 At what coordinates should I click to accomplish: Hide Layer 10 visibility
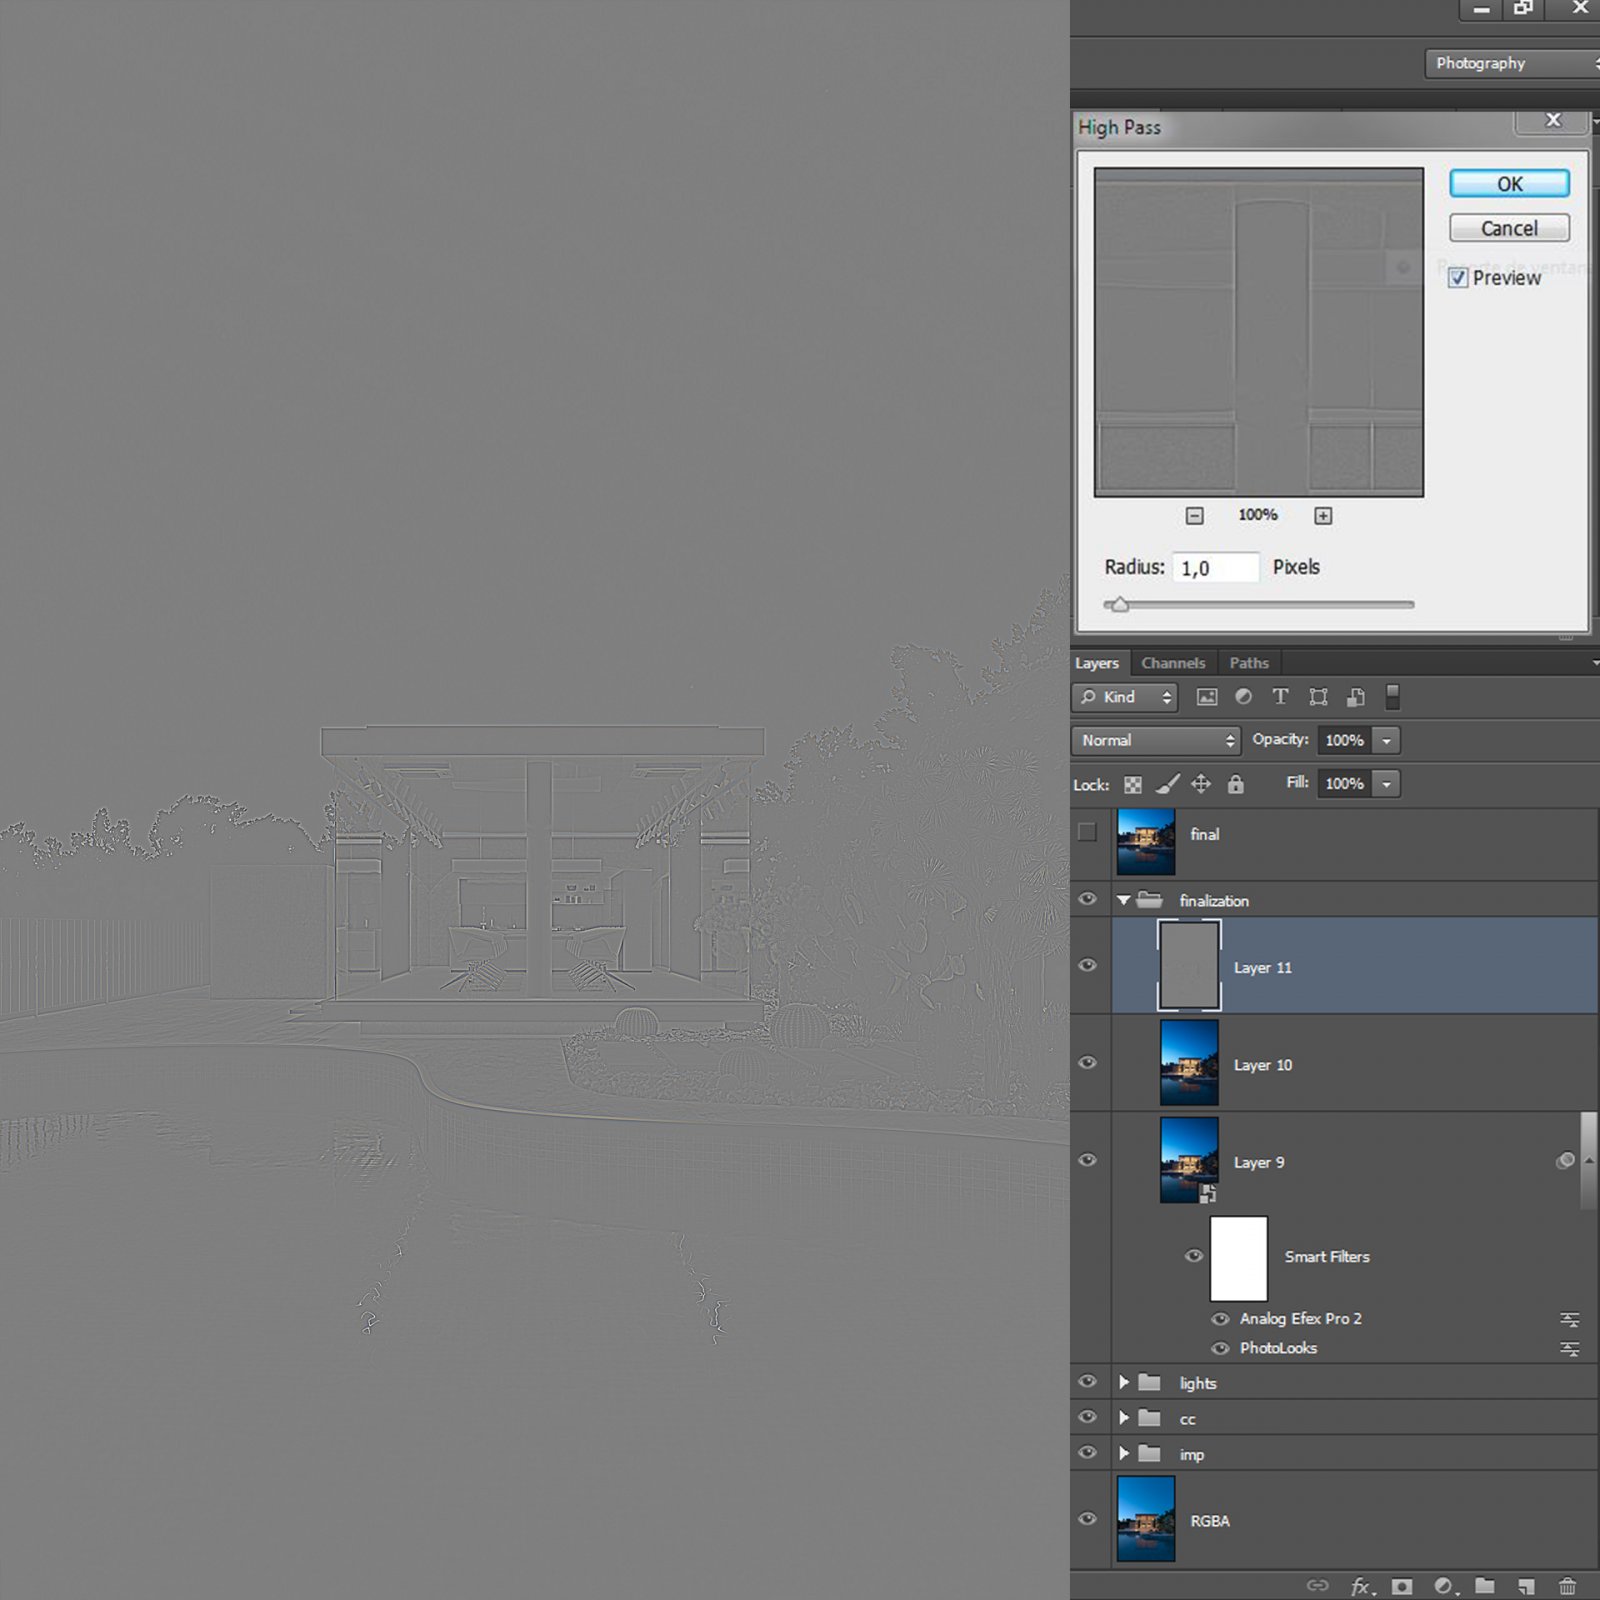click(x=1089, y=1063)
